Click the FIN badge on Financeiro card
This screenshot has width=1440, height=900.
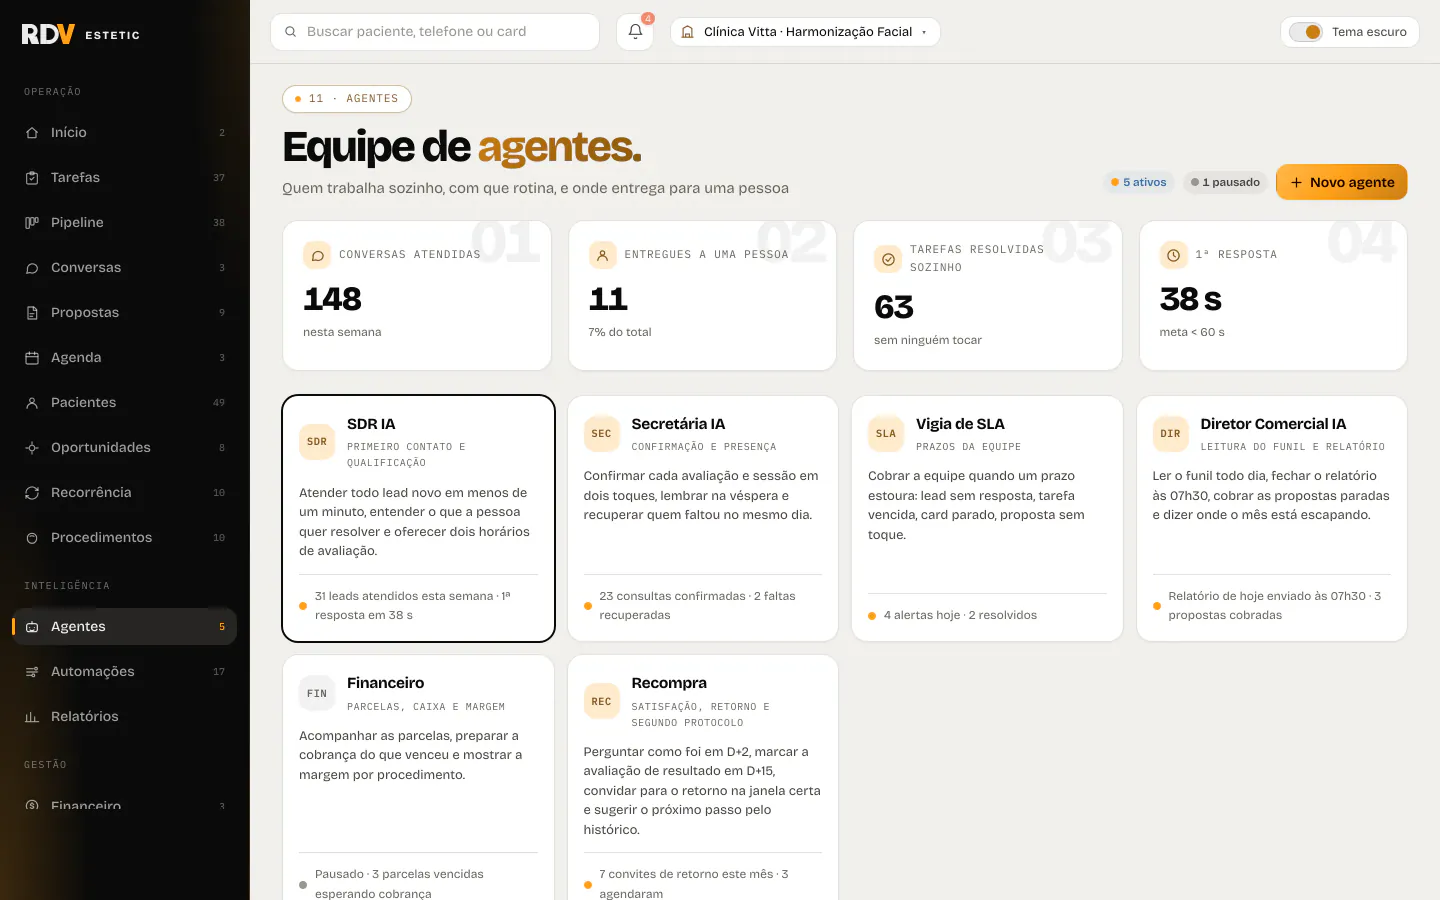click(x=317, y=693)
